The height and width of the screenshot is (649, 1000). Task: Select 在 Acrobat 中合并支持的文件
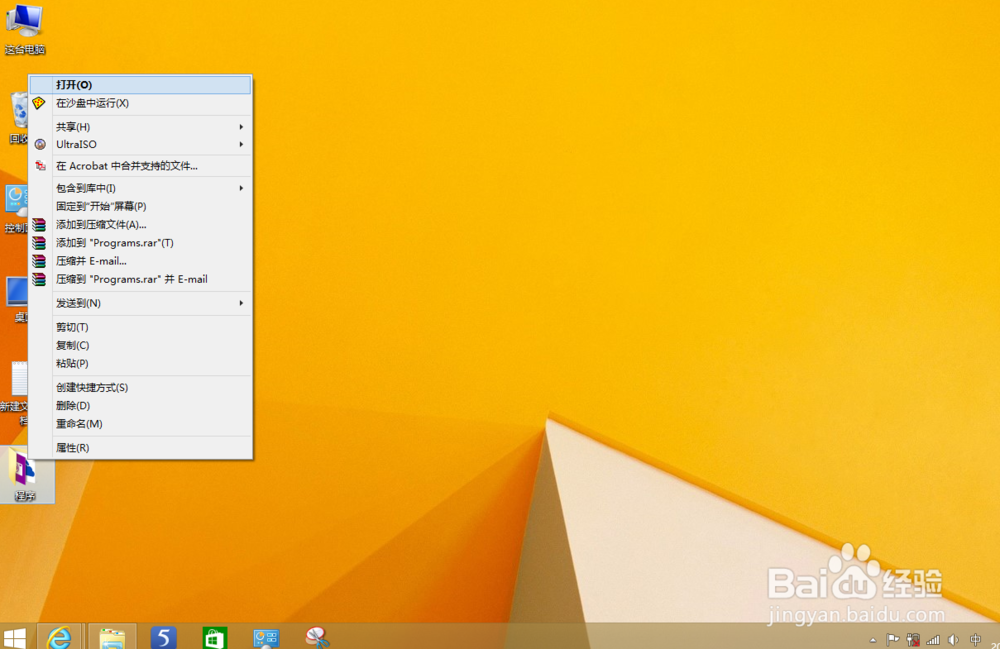pos(140,166)
